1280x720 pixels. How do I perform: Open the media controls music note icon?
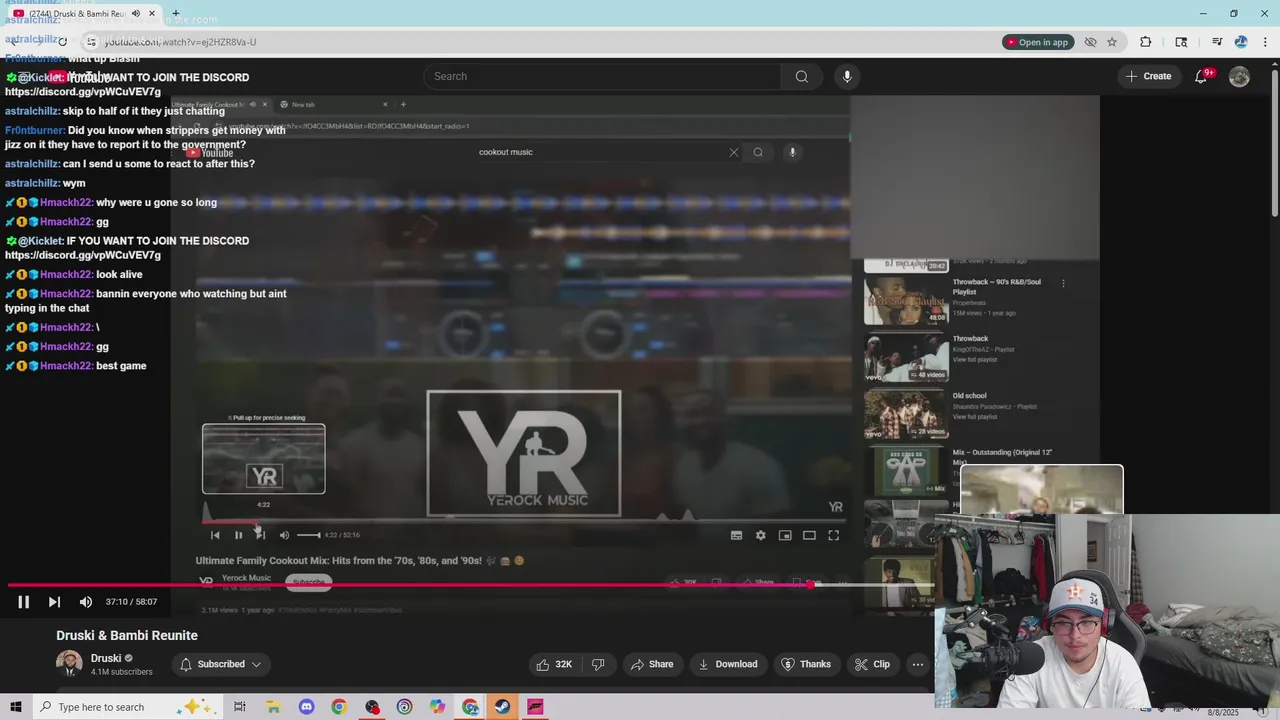click(1217, 42)
